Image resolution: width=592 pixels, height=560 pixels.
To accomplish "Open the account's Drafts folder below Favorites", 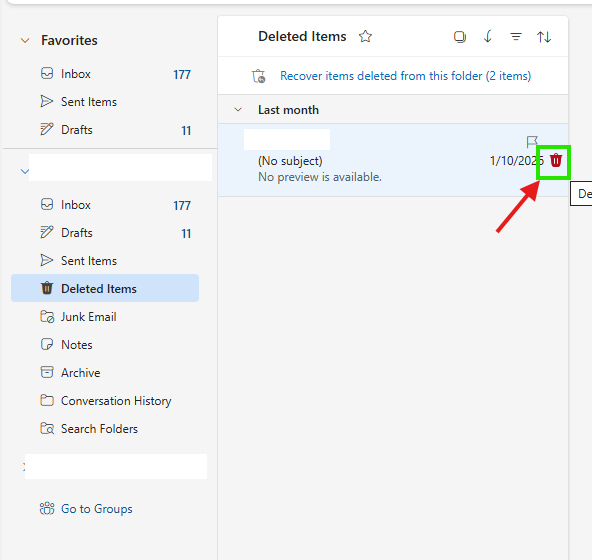I will pyautogui.click(x=105, y=233).
